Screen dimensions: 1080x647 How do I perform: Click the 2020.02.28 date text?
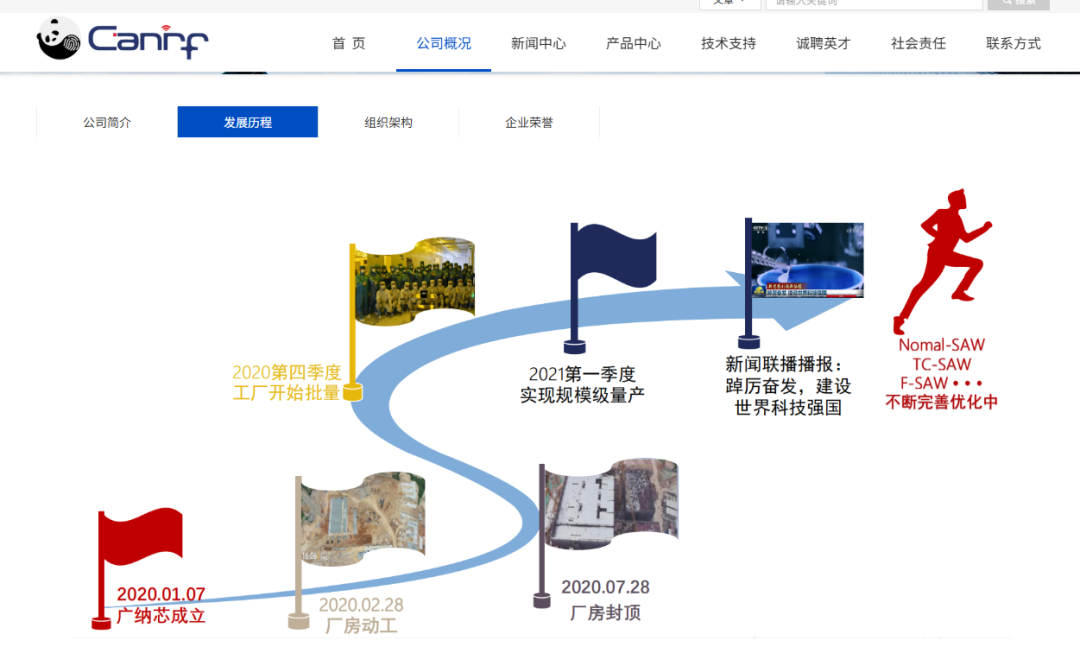coord(361,605)
